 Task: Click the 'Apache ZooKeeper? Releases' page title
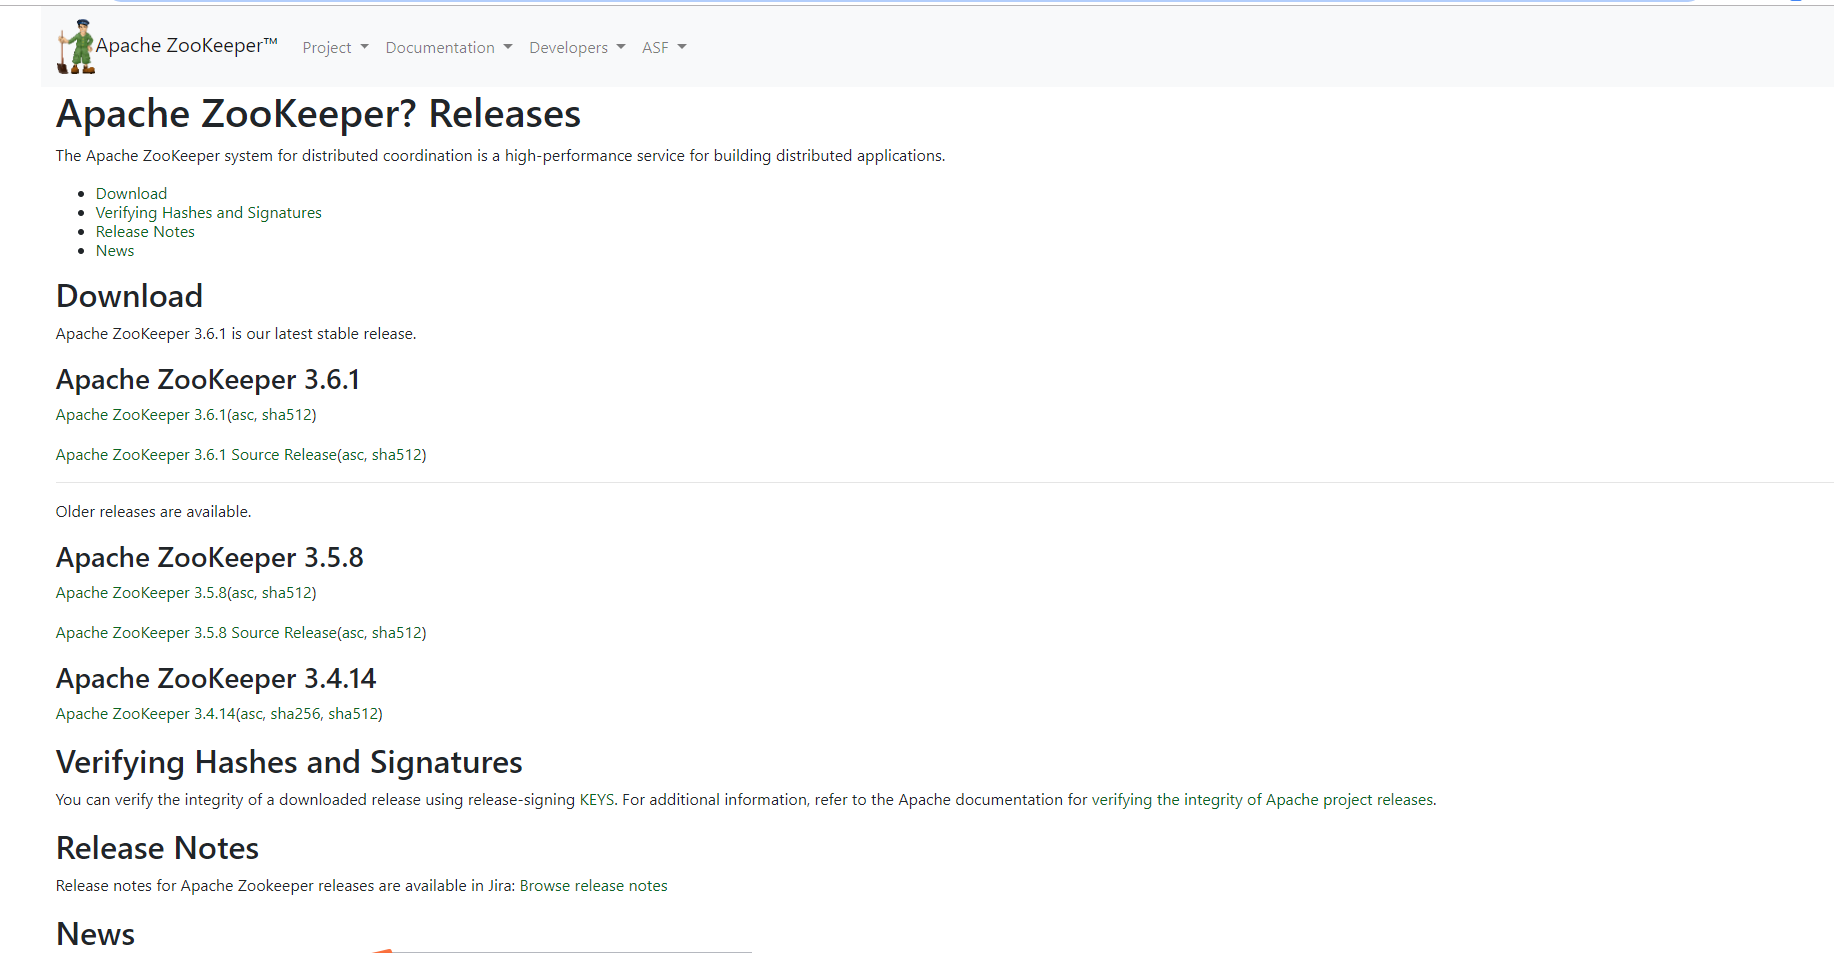point(318,114)
